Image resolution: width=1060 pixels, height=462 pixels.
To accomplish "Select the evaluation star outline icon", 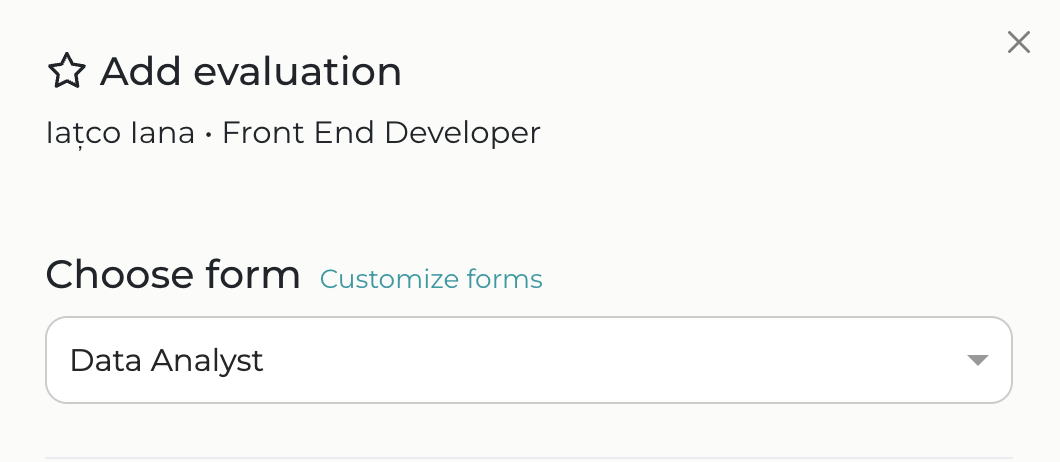I will [67, 72].
